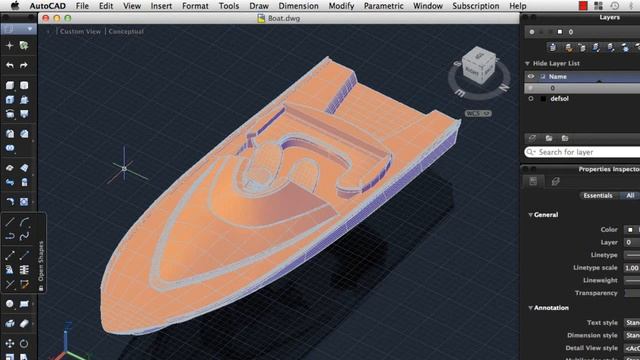This screenshot has width=640, height=360.
Task: Toggle visibility of layer 0
Action: [x=531, y=88]
